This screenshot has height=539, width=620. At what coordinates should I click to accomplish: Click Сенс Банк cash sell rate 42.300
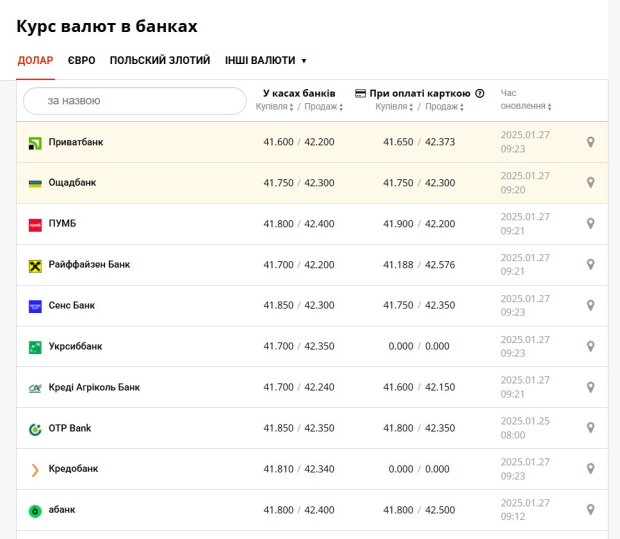click(319, 305)
